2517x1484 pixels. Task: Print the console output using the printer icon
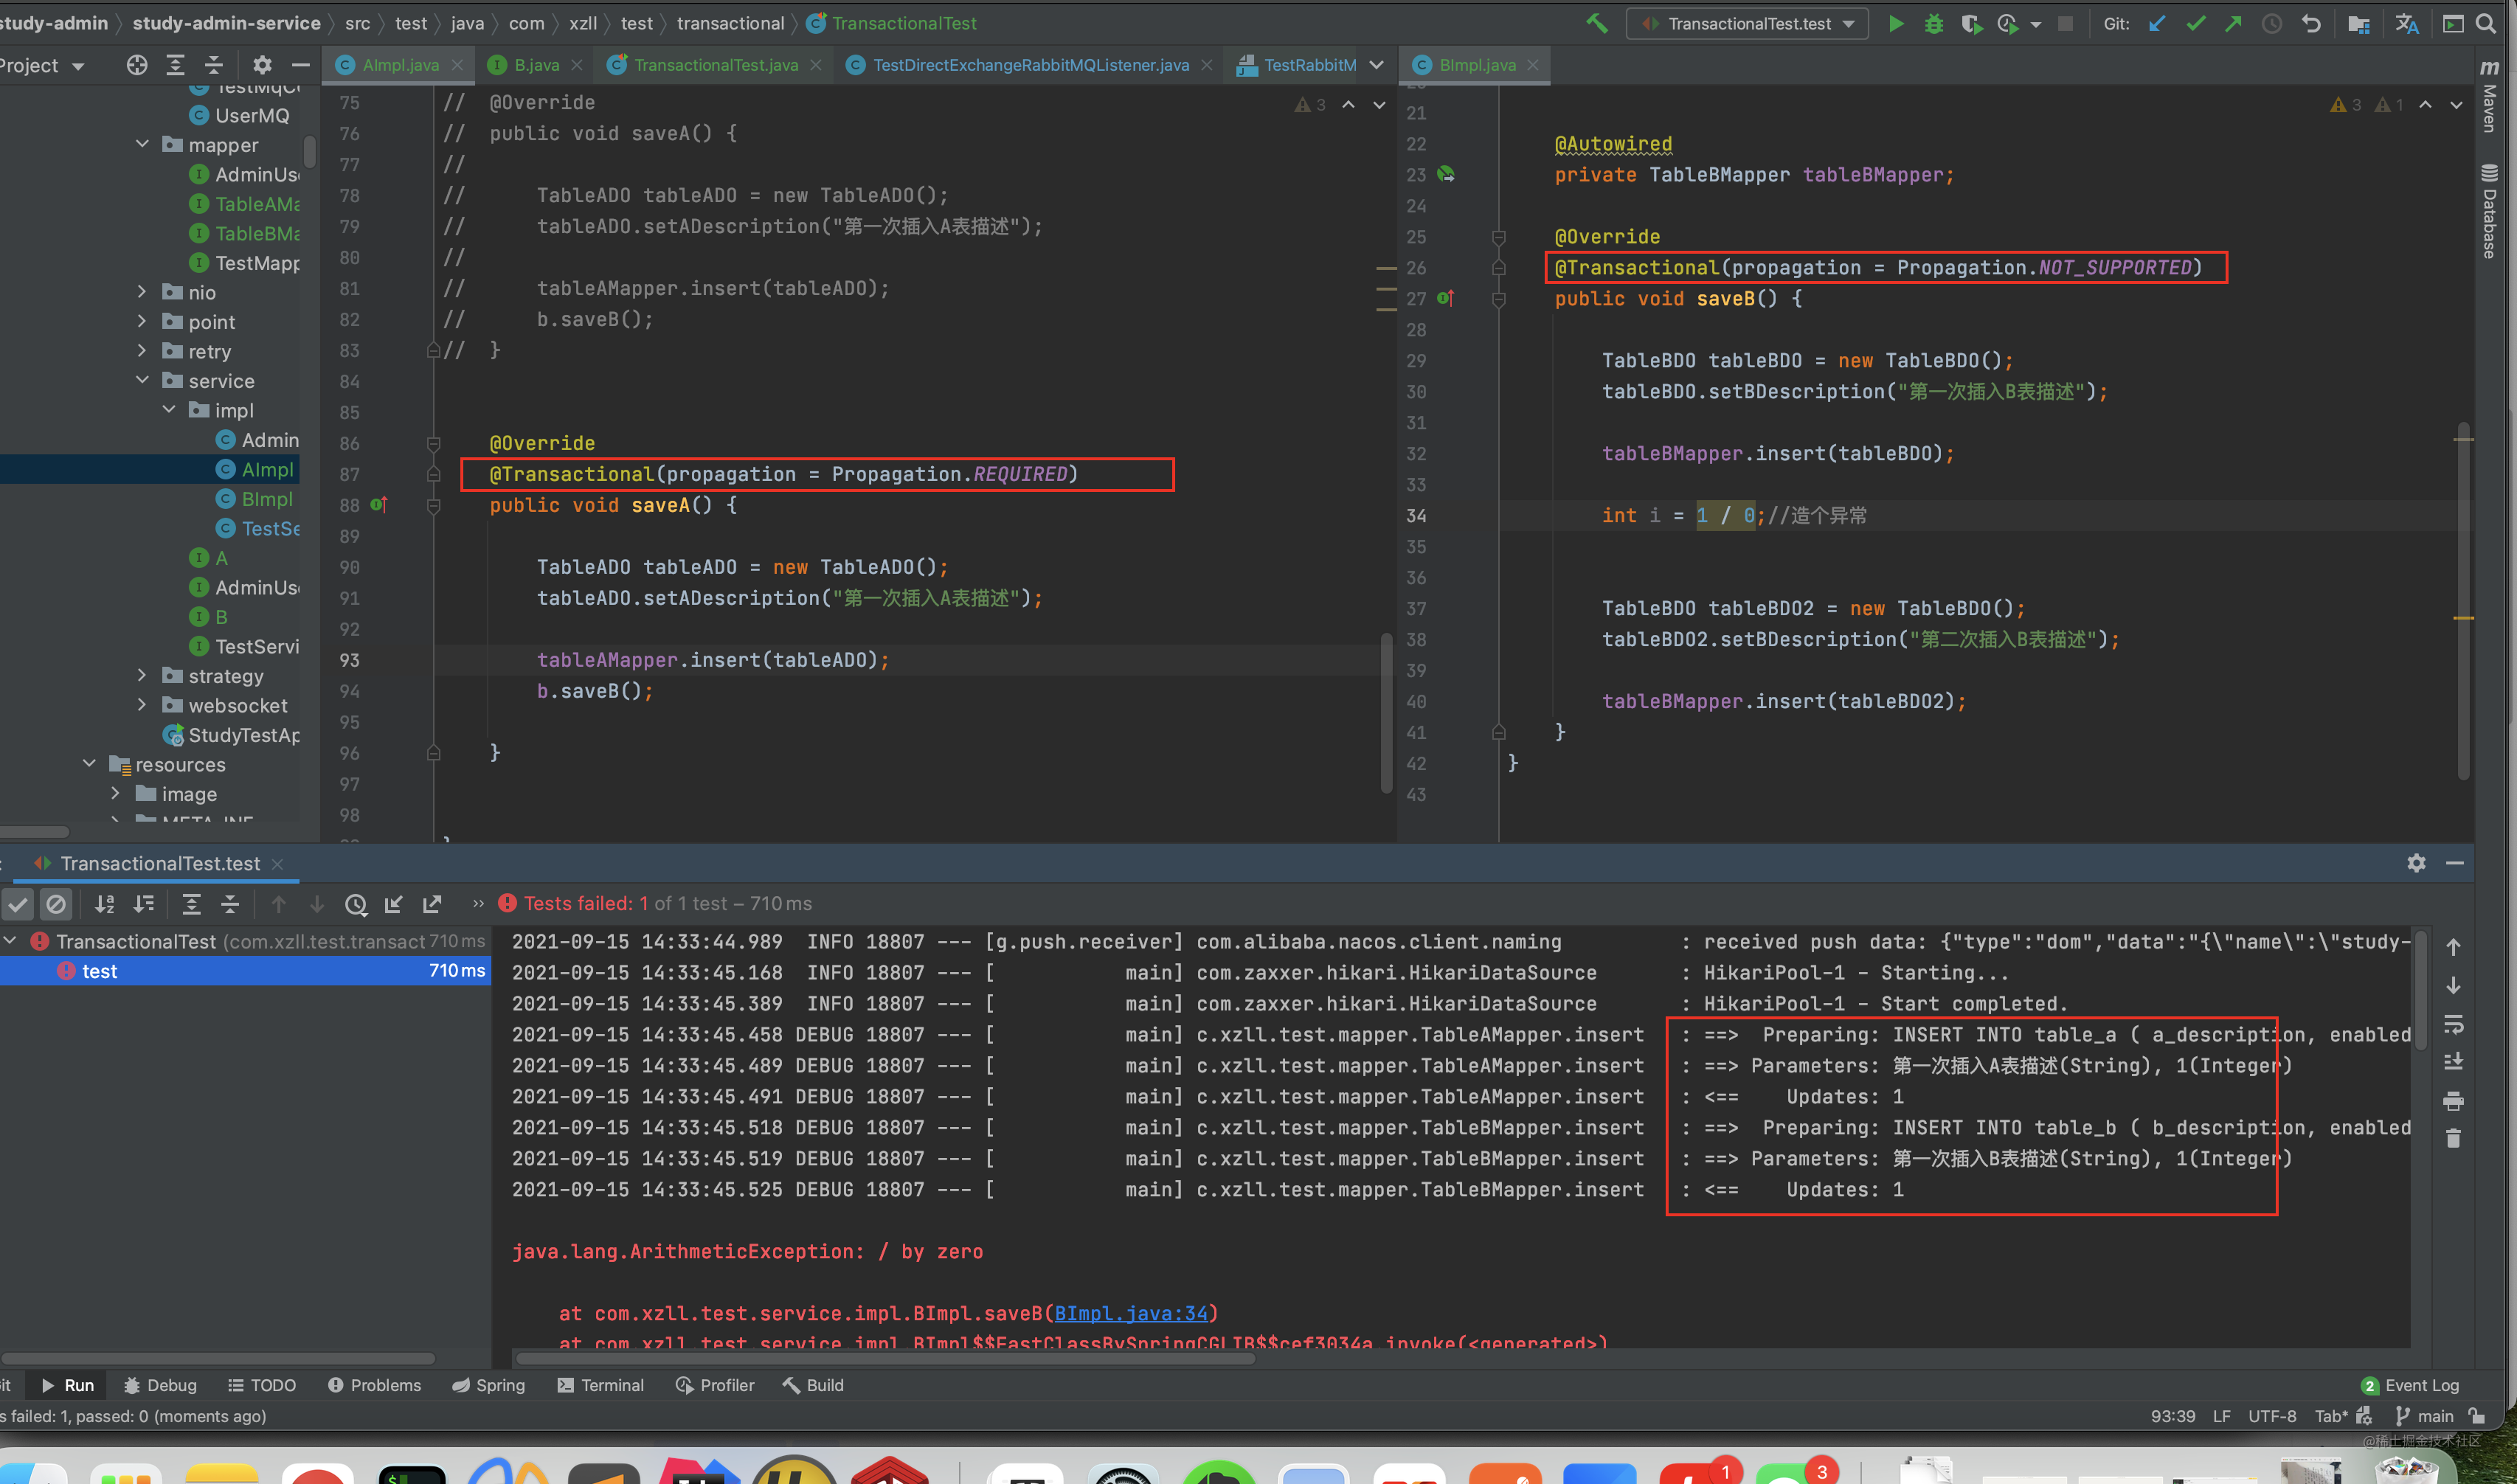point(2453,1101)
